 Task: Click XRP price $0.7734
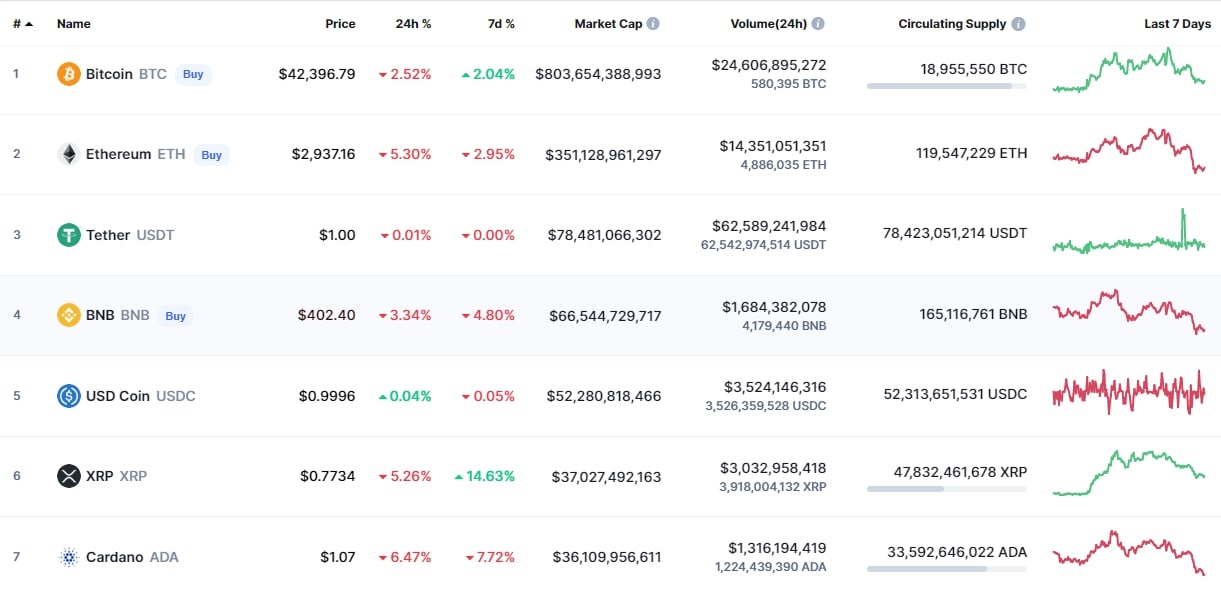point(328,476)
